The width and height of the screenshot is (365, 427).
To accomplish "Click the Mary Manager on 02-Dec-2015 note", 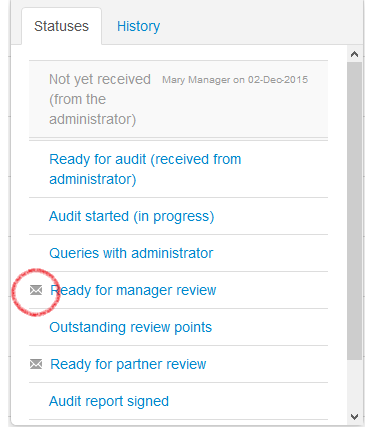I will (235, 80).
